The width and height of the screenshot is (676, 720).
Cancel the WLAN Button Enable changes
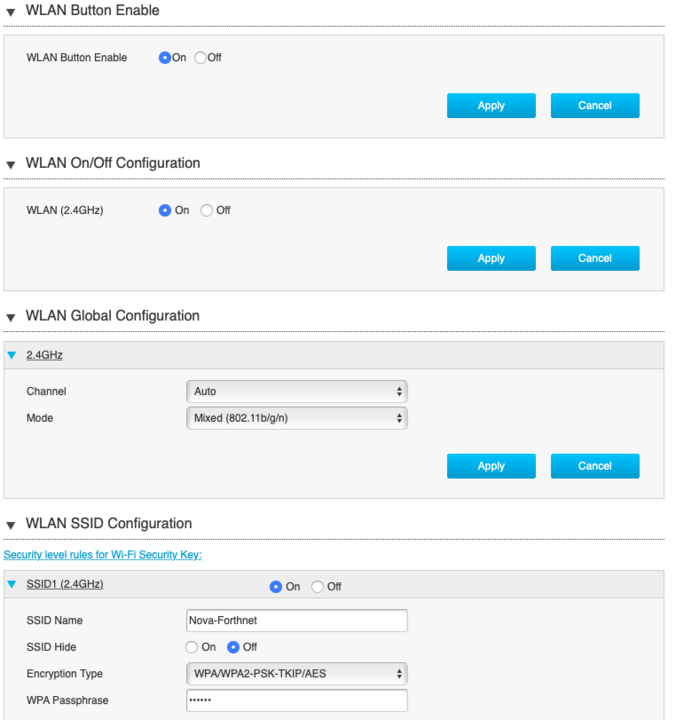click(x=595, y=106)
